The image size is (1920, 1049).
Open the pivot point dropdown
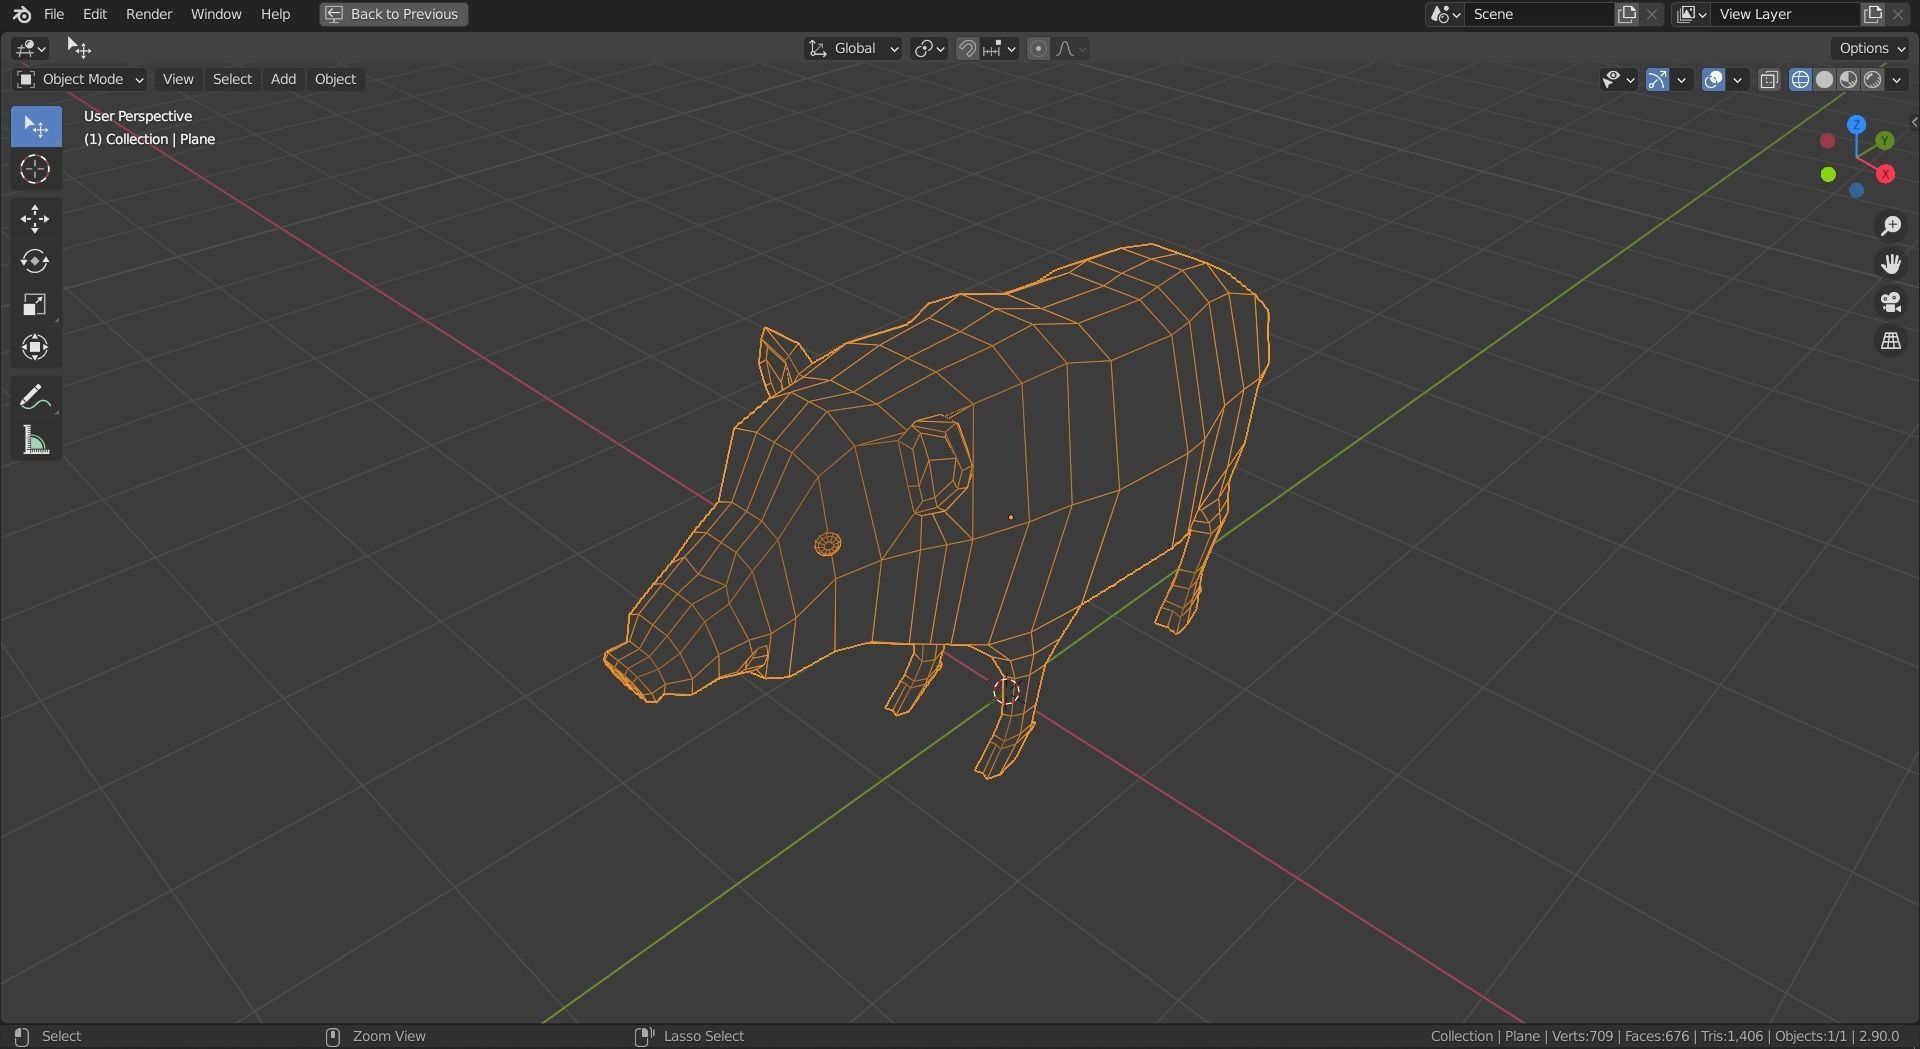(929, 48)
